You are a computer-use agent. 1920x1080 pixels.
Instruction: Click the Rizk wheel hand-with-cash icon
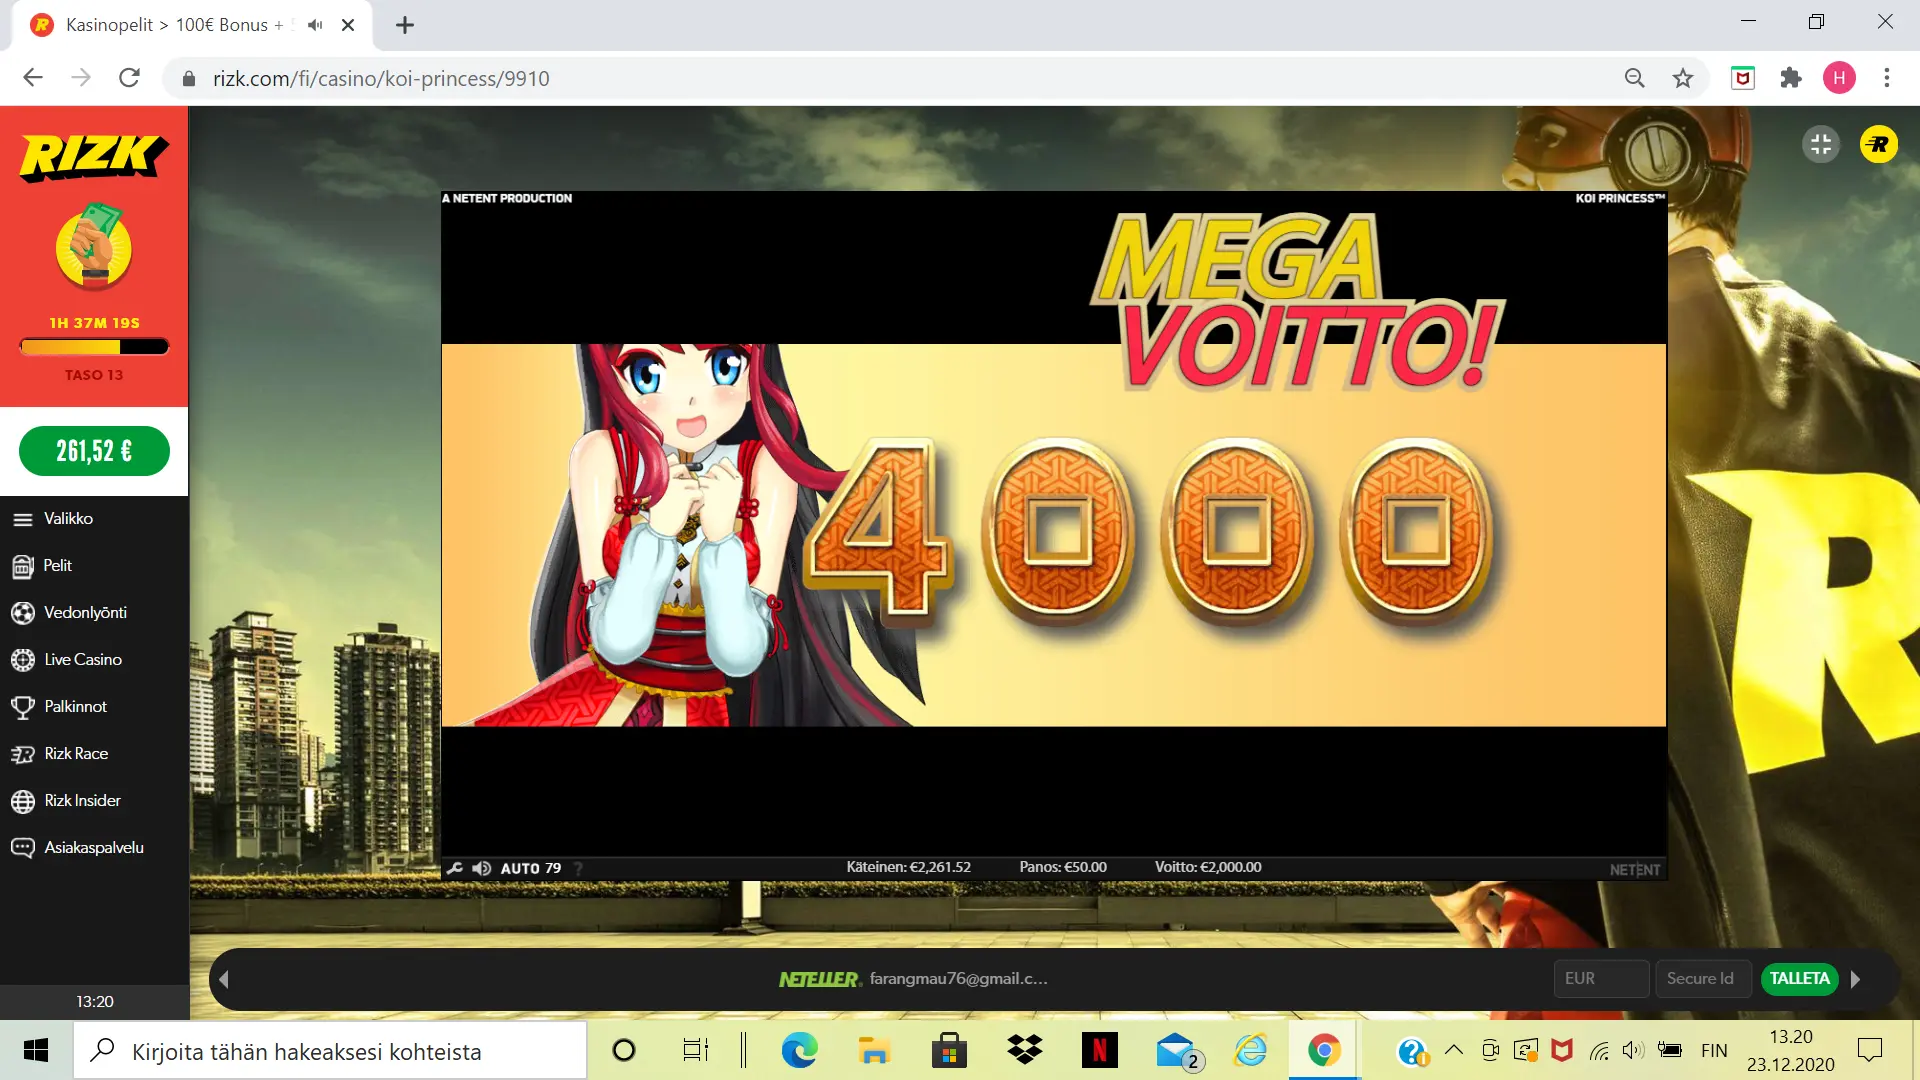(x=94, y=247)
